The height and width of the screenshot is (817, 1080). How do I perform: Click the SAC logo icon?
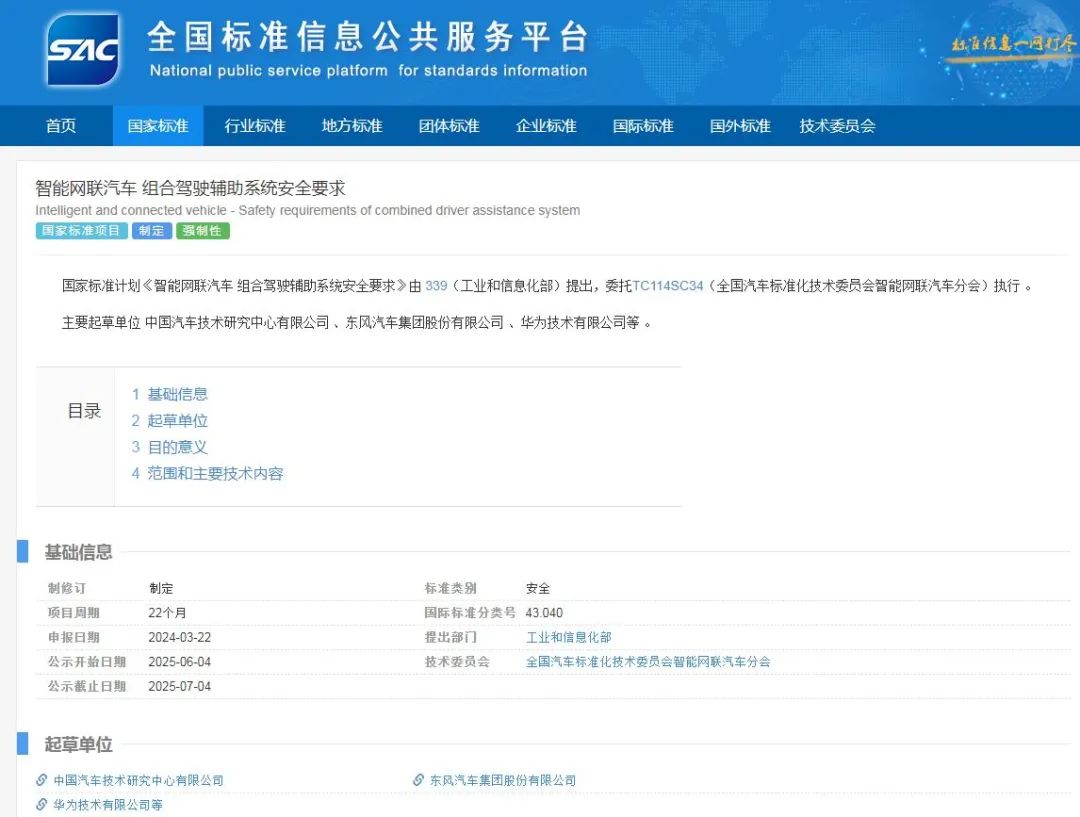83,49
